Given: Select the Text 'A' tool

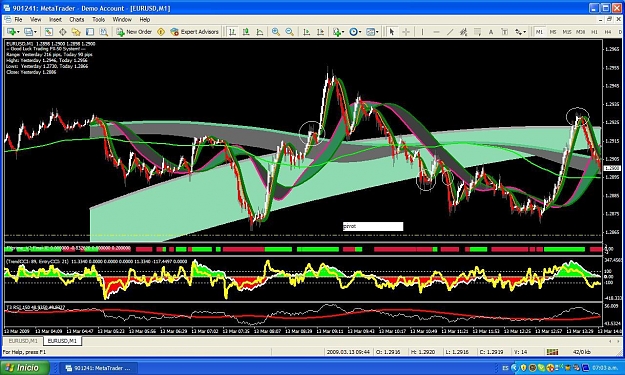Looking at the screenshot, I should point(491,32).
